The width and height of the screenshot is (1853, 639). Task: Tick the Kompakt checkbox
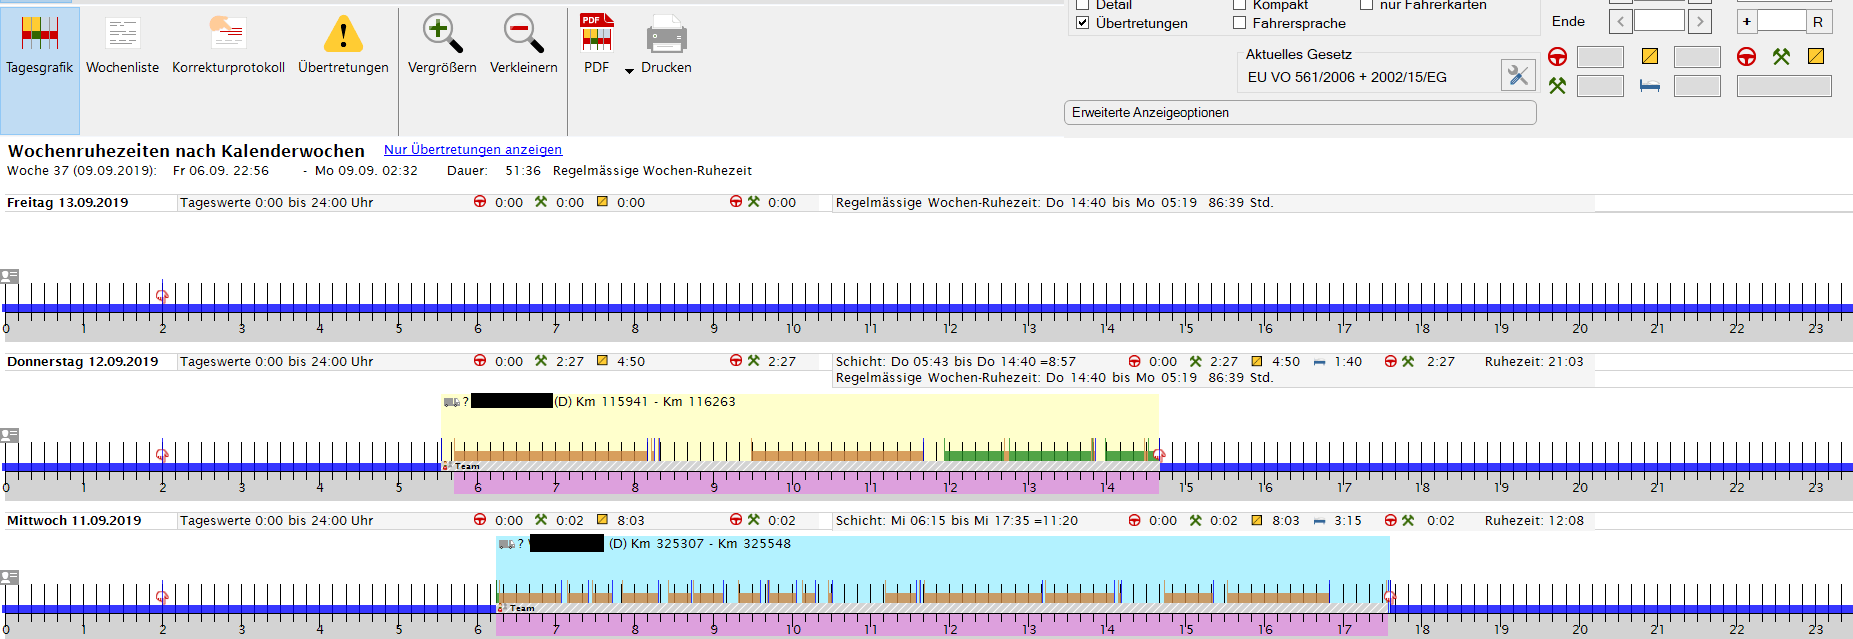(x=1240, y=5)
